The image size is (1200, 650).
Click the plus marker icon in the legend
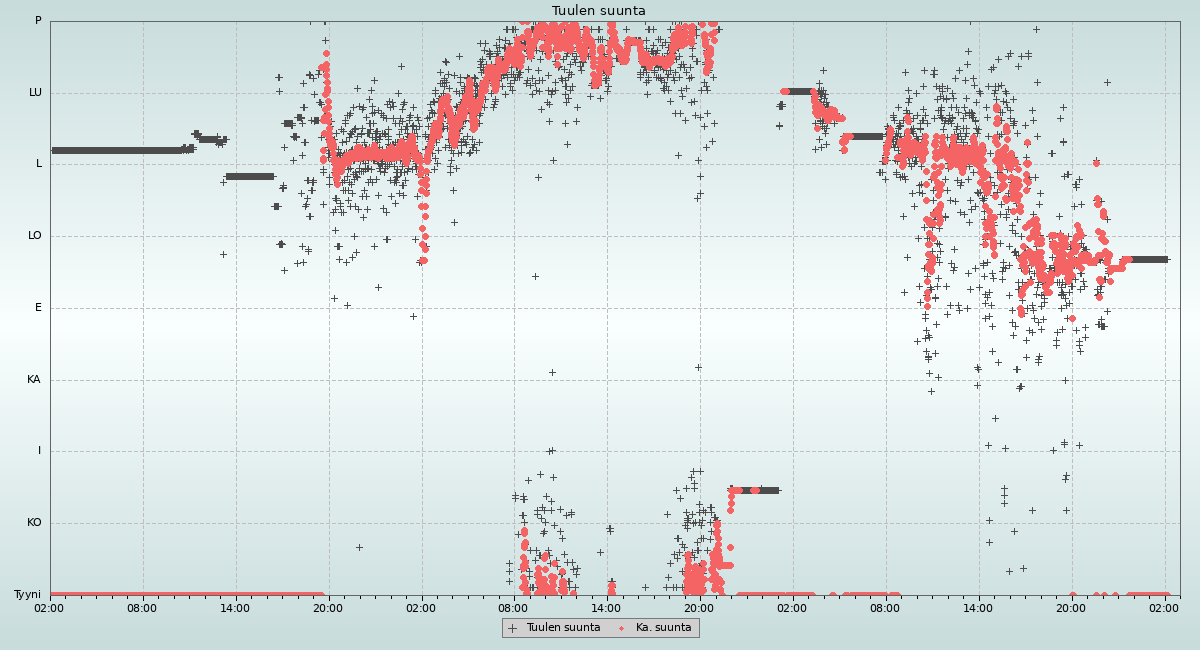[x=513, y=628]
